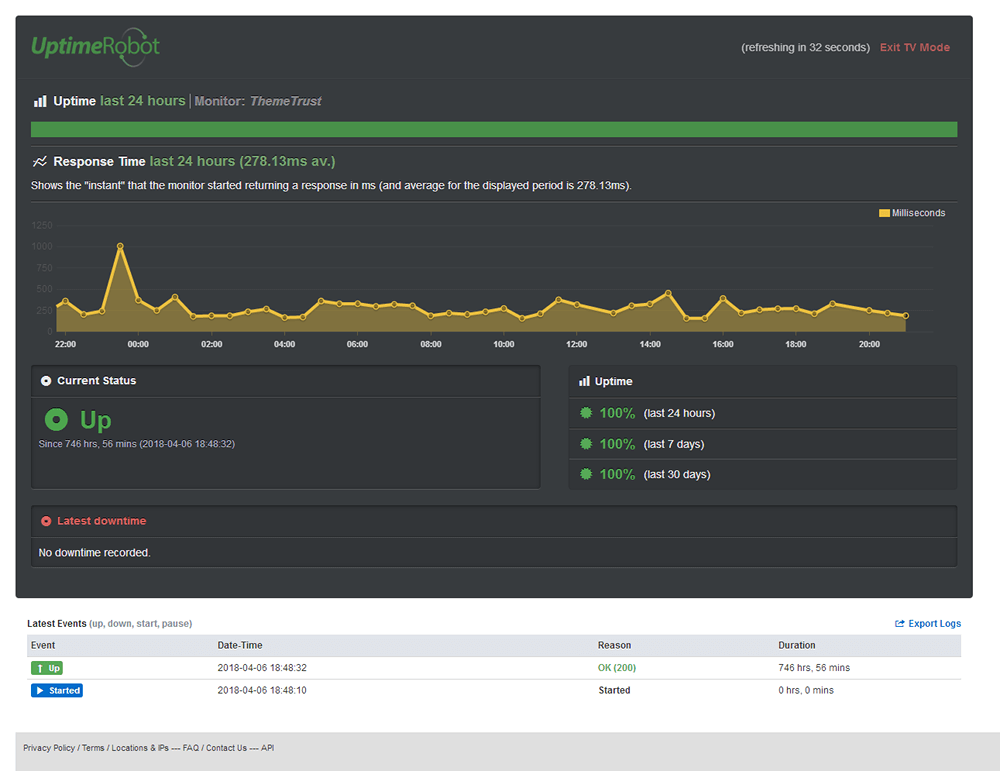Viewport: 1000px width, 771px height.
Task: Click the Export Logs link
Action: click(928, 624)
